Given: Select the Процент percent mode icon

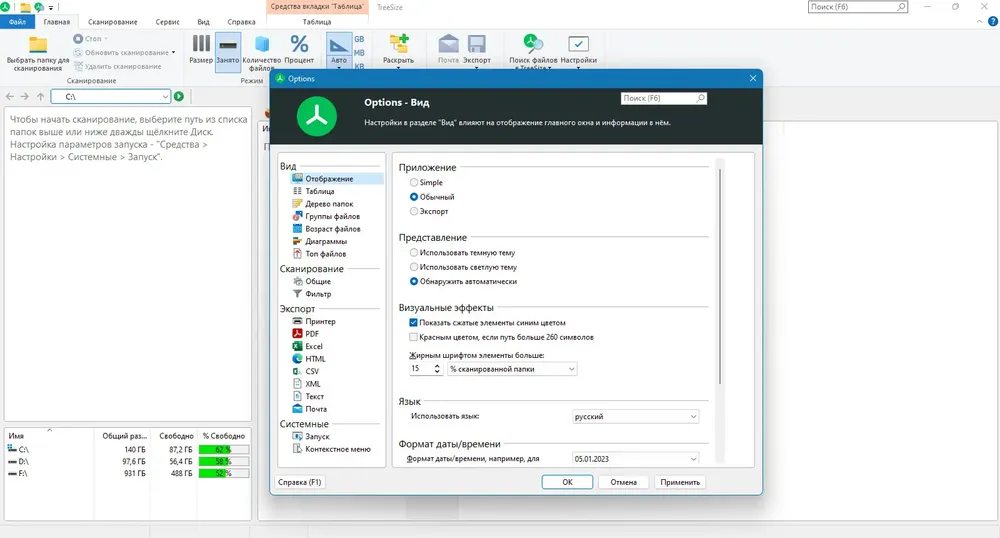Looking at the screenshot, I should (x=299, y=44).
